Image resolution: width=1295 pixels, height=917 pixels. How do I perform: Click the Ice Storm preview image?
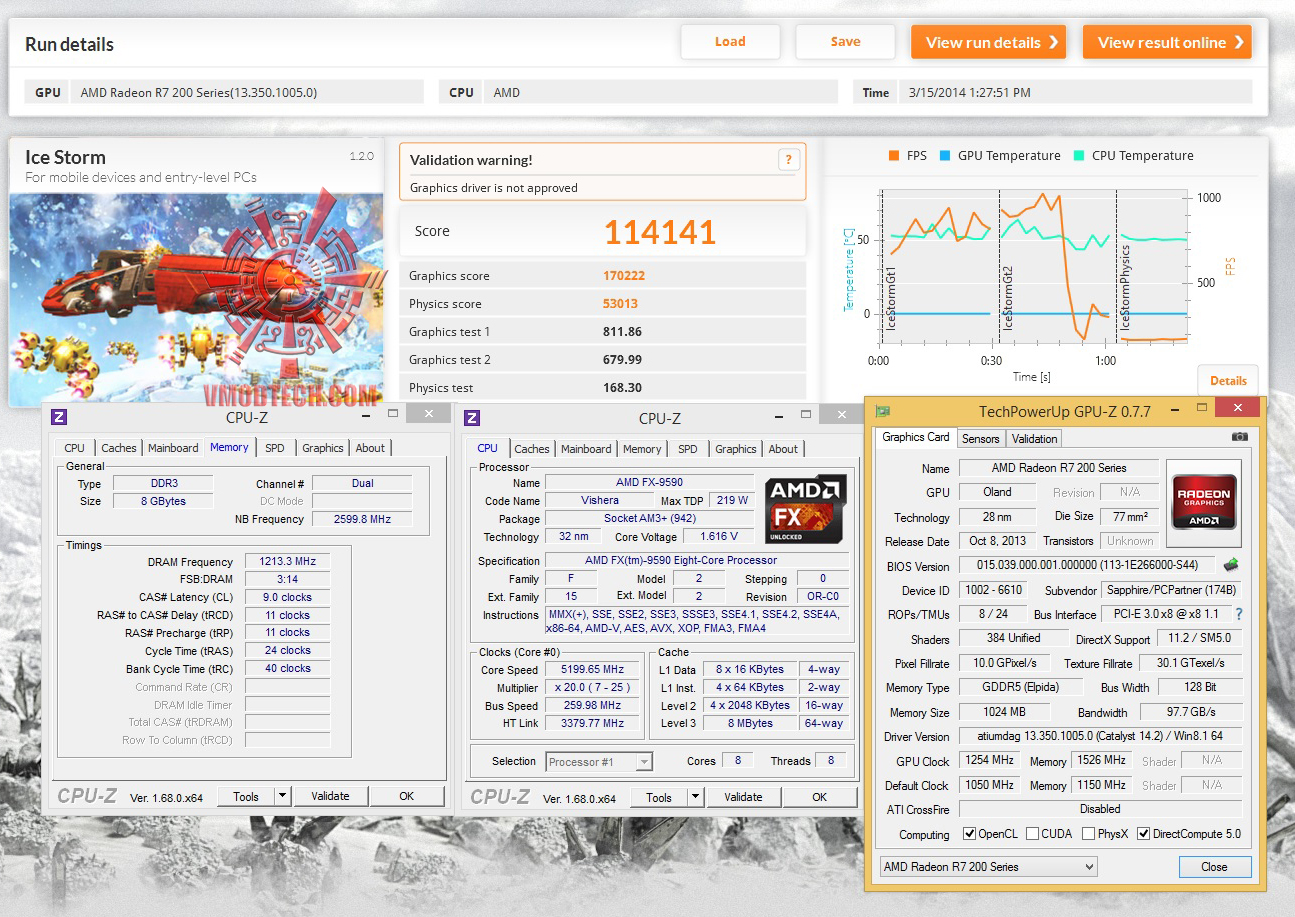(x=196, y=298)
